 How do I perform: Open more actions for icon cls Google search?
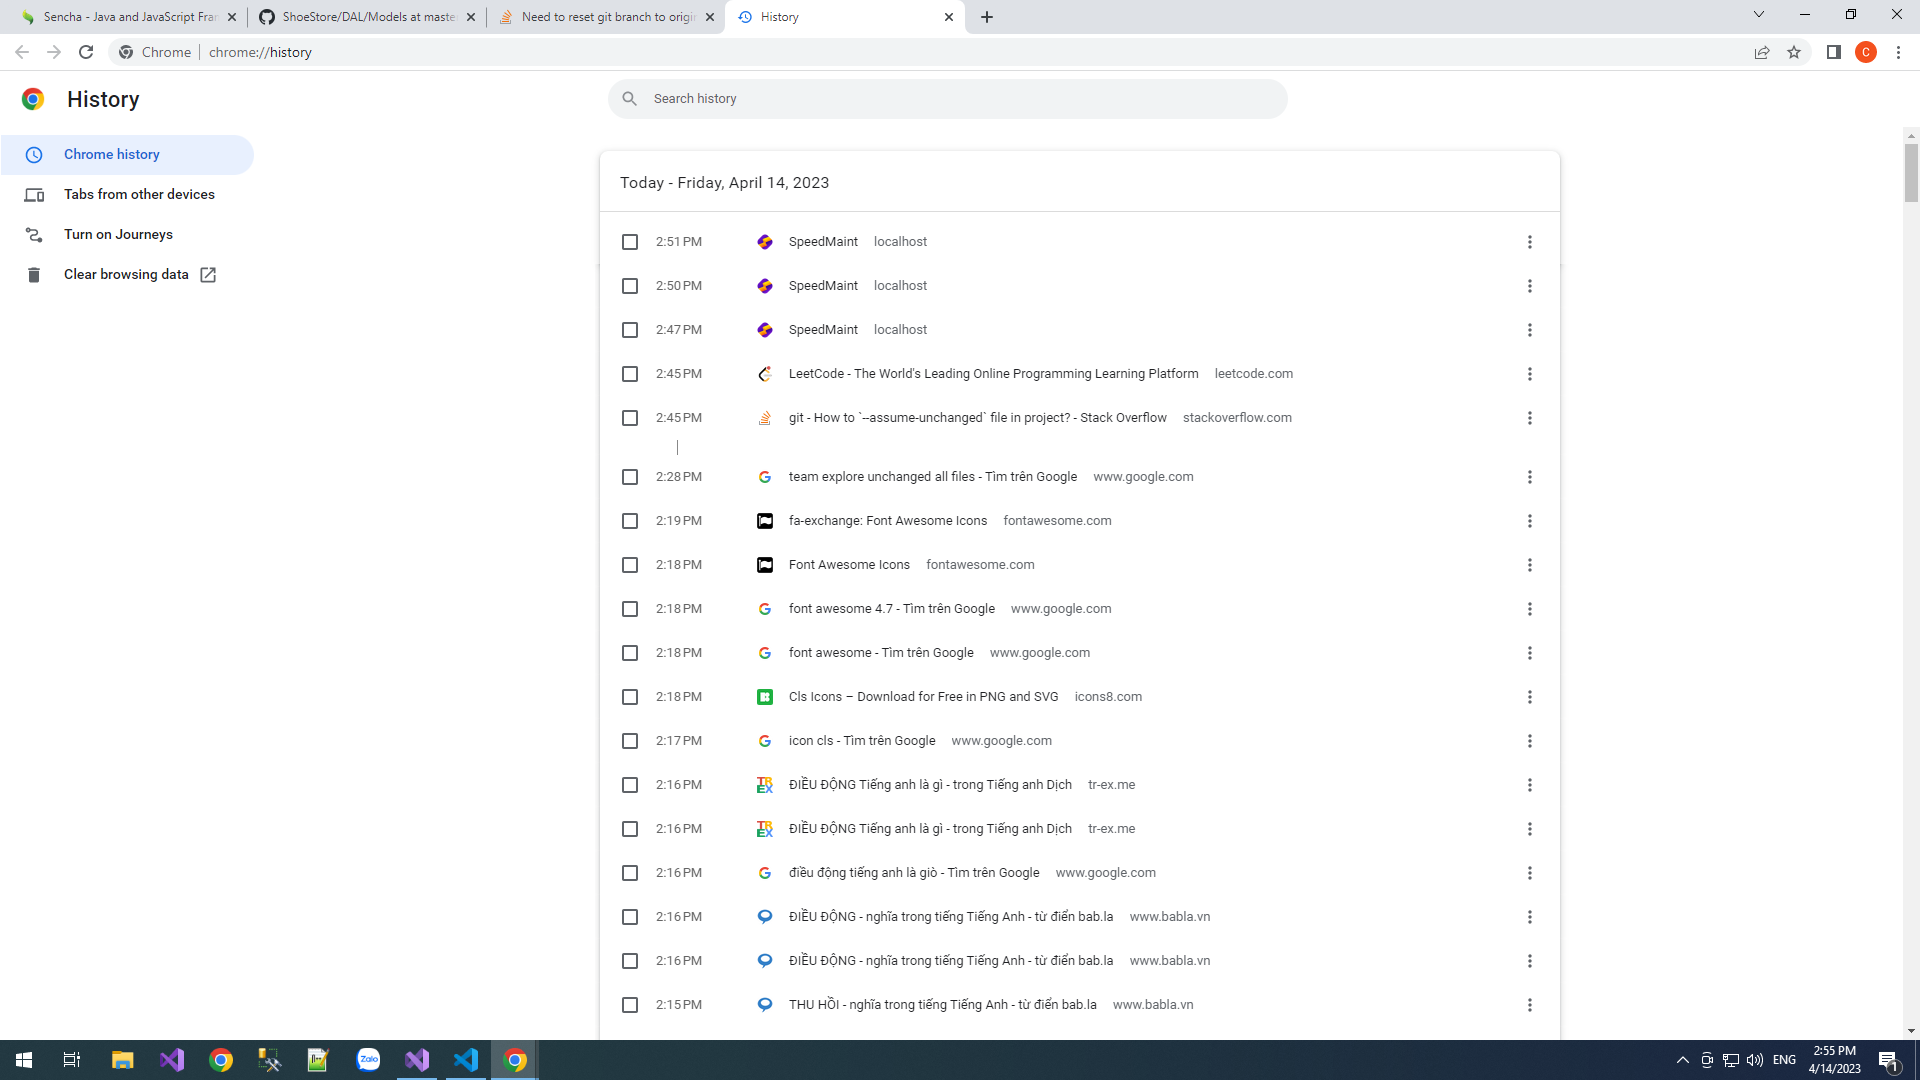point(1530,741)
